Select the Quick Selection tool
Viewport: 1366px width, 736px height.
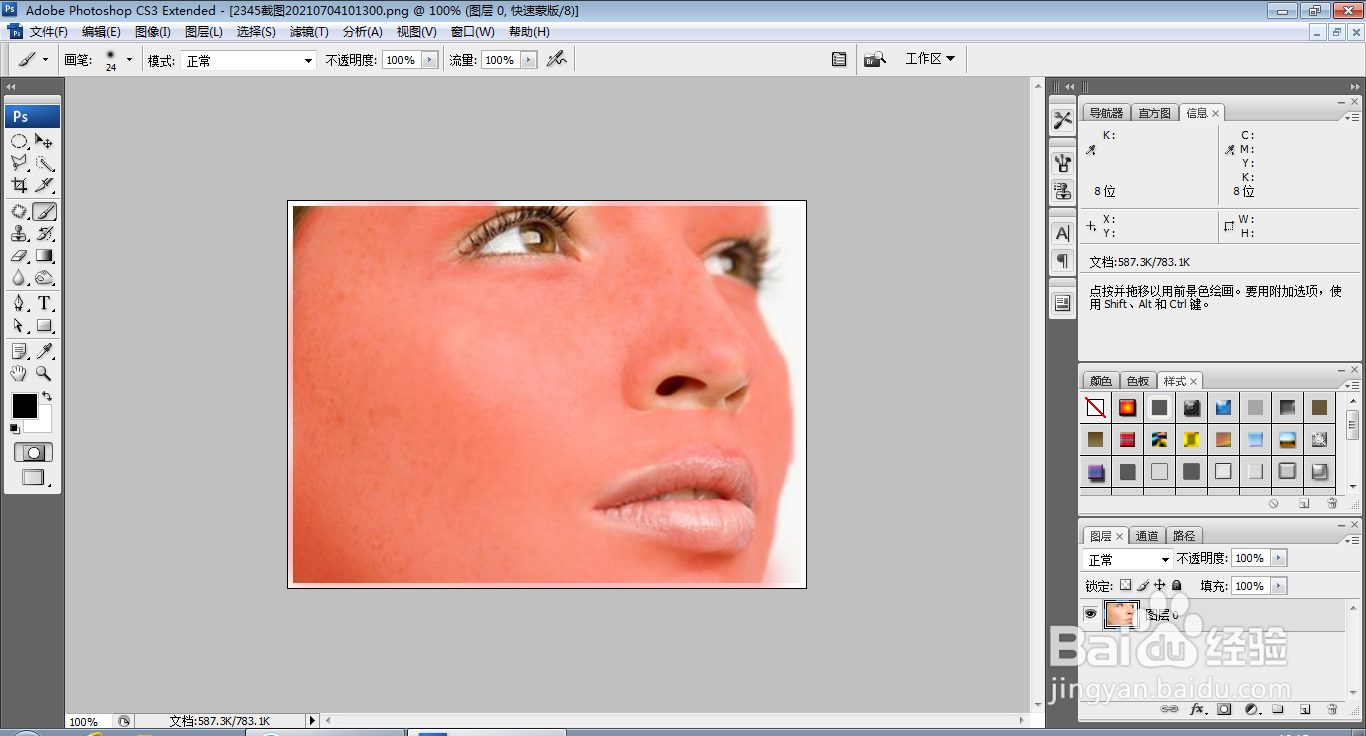click(x=44, y=163)
